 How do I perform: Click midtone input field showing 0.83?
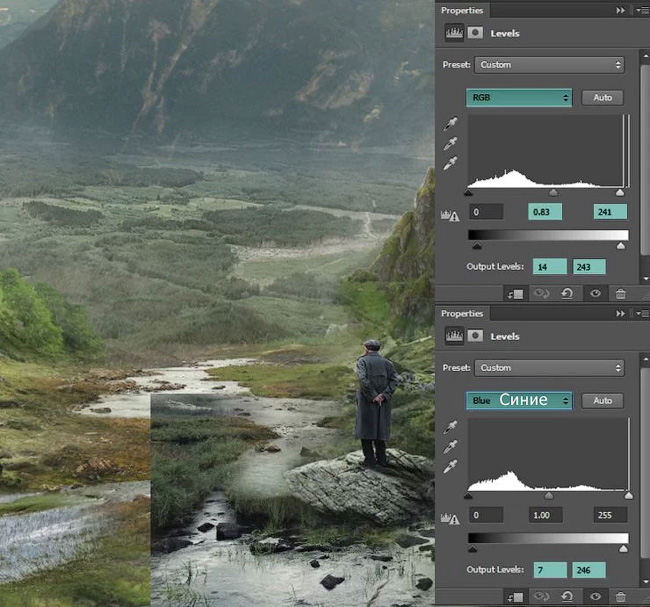pyautogui.click(x=545, y=212)
